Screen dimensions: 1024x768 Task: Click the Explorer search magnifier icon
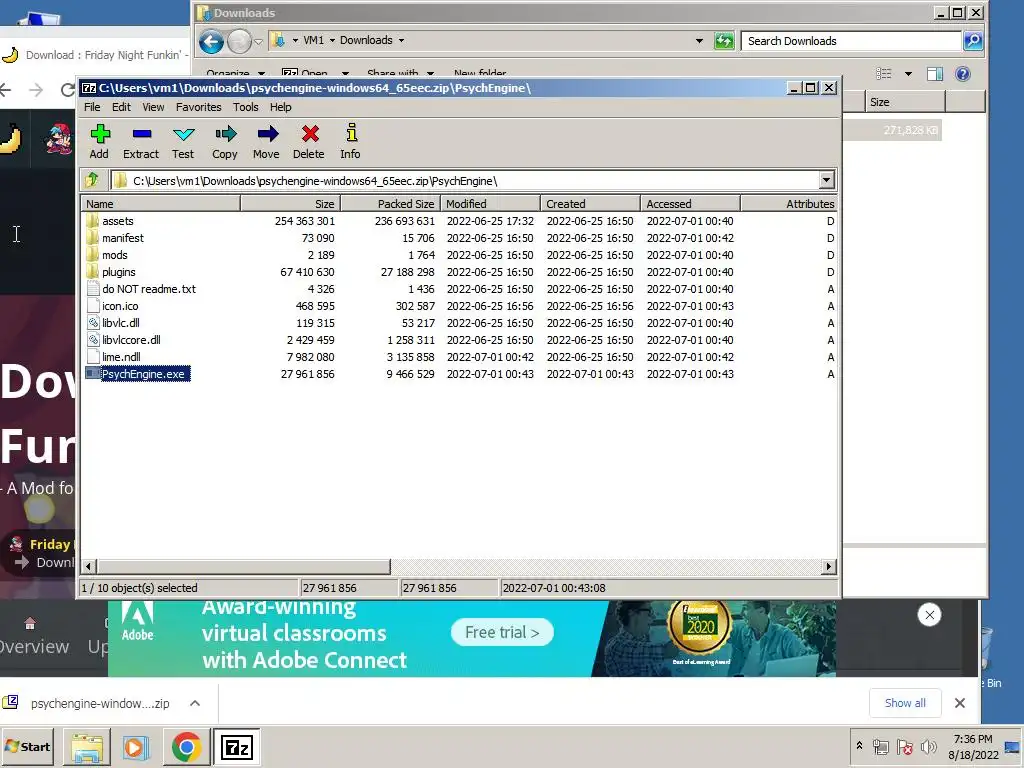[x=973, y=41]
